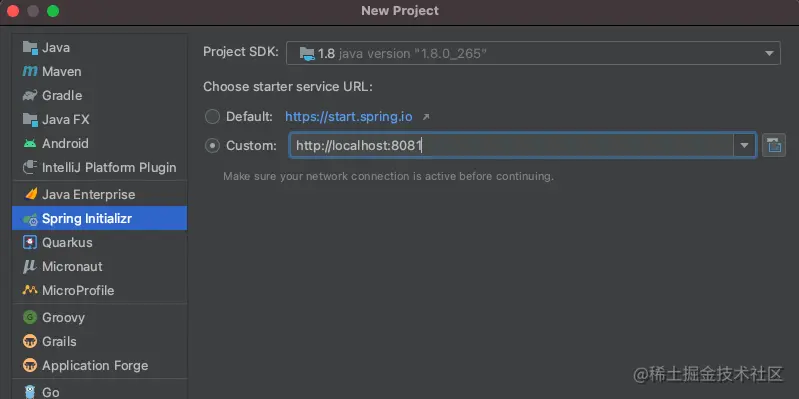The width and height of the screenshot is (799, 399).
Task: Click the Maven icon in sidebar
Action: [30, 71]
